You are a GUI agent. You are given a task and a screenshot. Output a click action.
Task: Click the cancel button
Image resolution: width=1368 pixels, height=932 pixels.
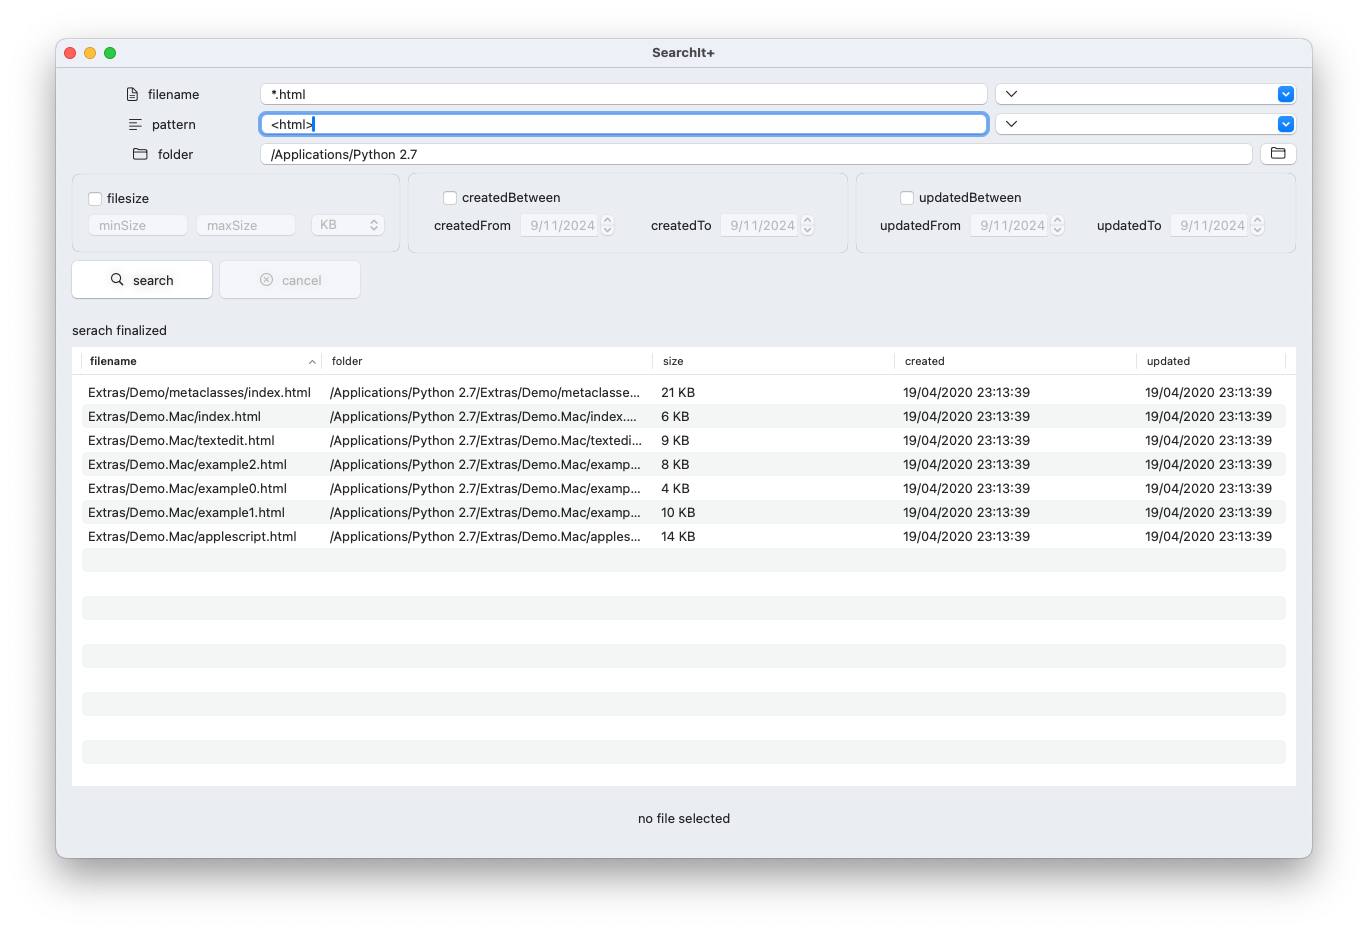point(290,279)
